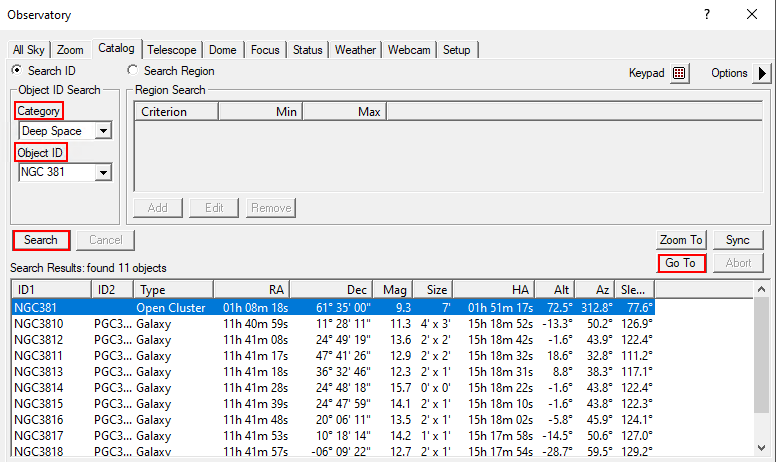Expand the Object ID dropdown
This screenshot has width=776, height=462.
pos(103,173)
